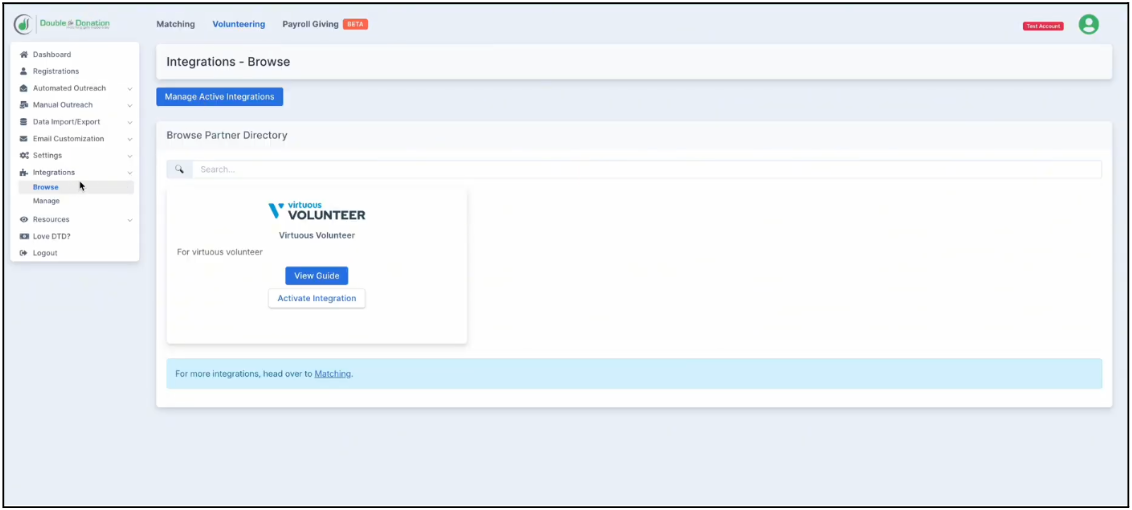Click the Logout icon in sidebar
The image size is (1132, 510).
click(x=24, y=253)
